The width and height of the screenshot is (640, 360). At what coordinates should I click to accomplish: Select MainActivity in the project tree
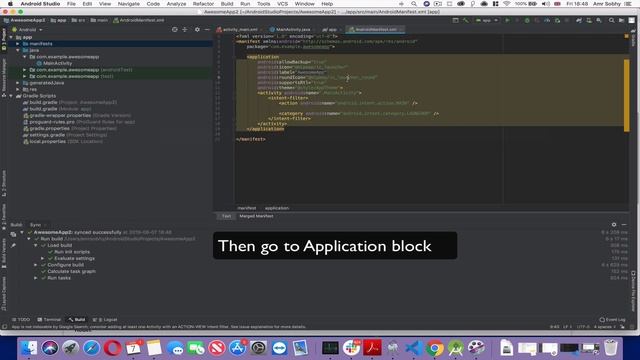(x=57, y=63)
